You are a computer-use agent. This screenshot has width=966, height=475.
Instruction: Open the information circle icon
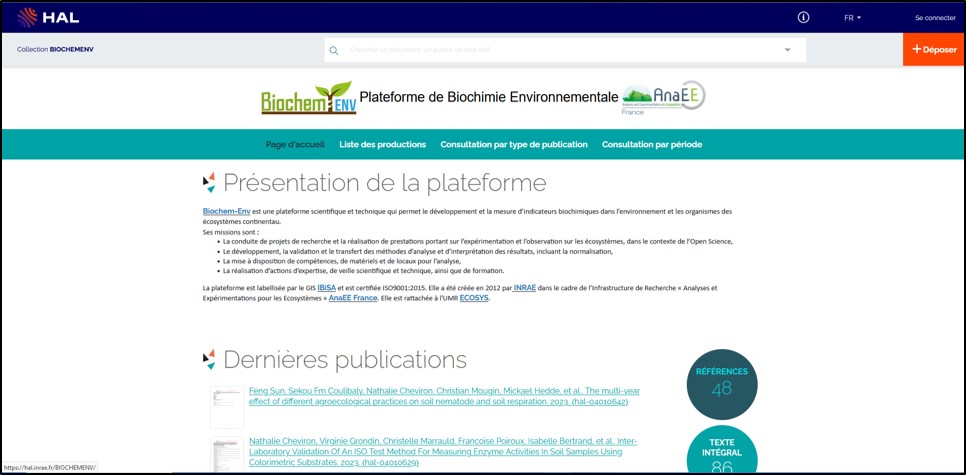[x=803, y=18]
